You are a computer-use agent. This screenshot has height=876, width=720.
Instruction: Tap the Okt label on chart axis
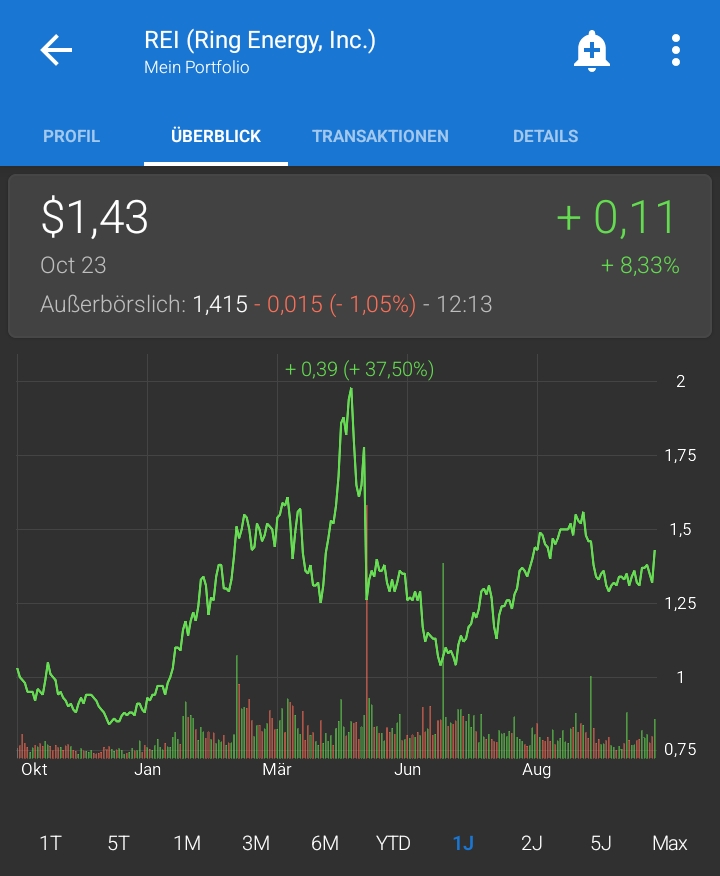(x=34, y=769)
